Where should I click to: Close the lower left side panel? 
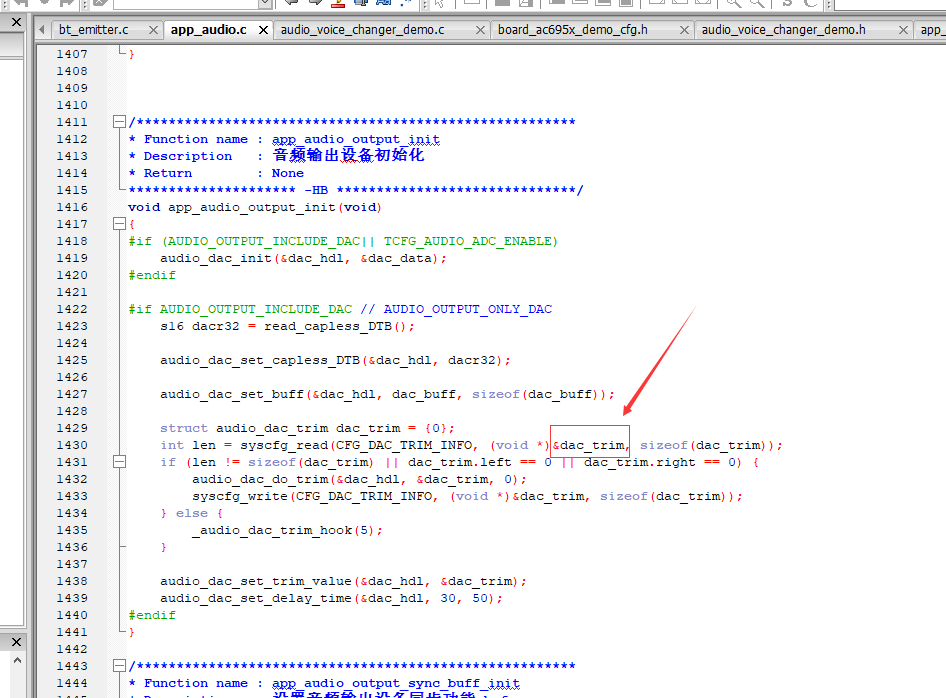[x=16, y=642]
